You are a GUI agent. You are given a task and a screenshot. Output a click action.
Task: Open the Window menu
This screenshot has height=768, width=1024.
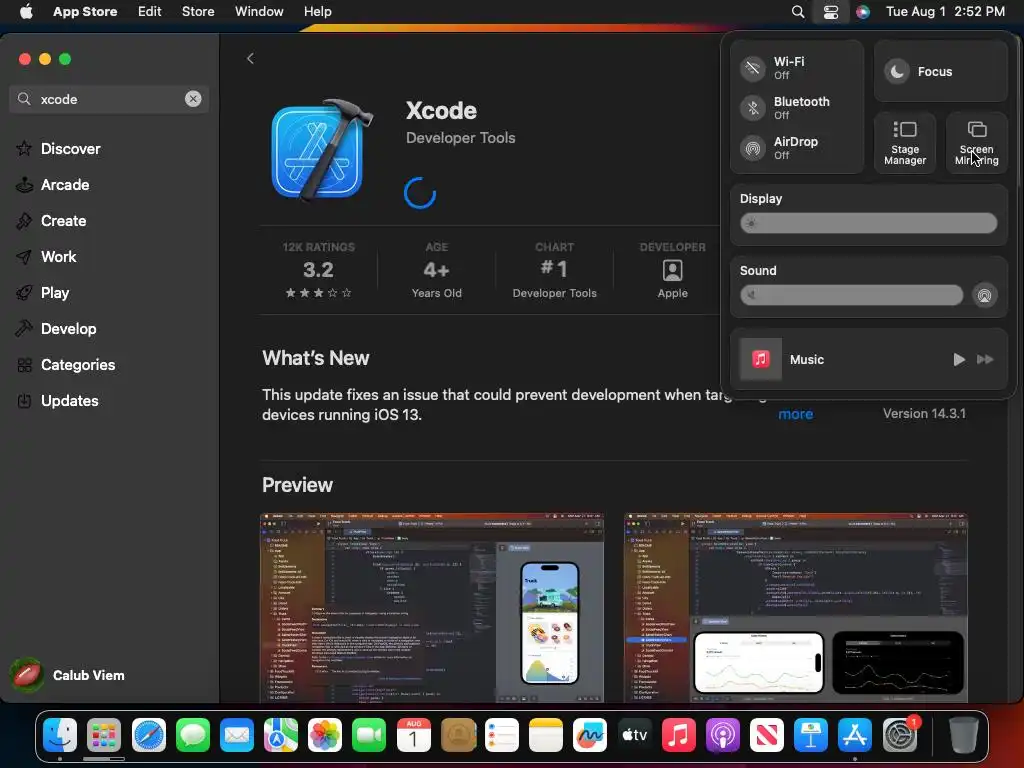(x=259, y=12)
